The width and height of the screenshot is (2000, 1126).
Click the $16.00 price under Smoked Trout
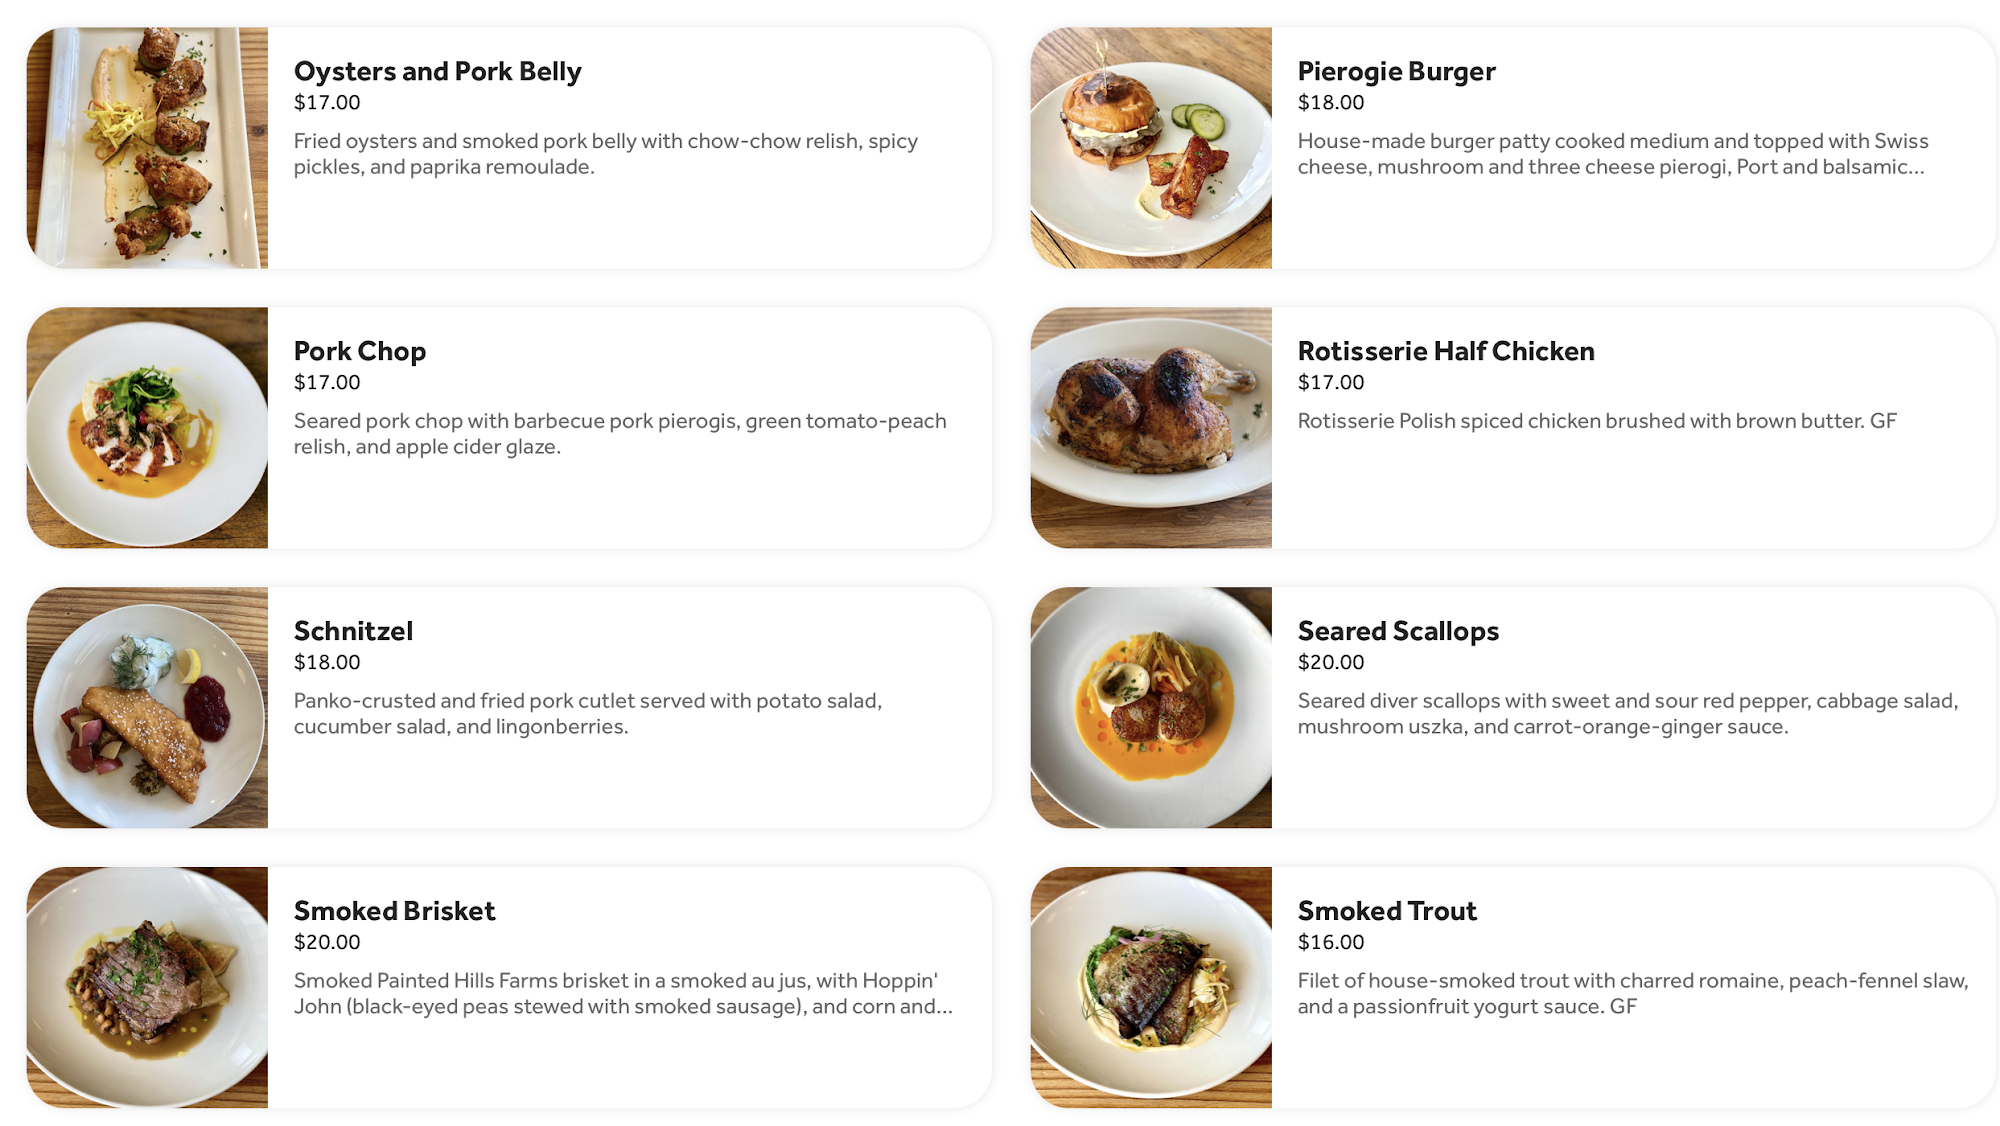click(x=1330, y=942)
